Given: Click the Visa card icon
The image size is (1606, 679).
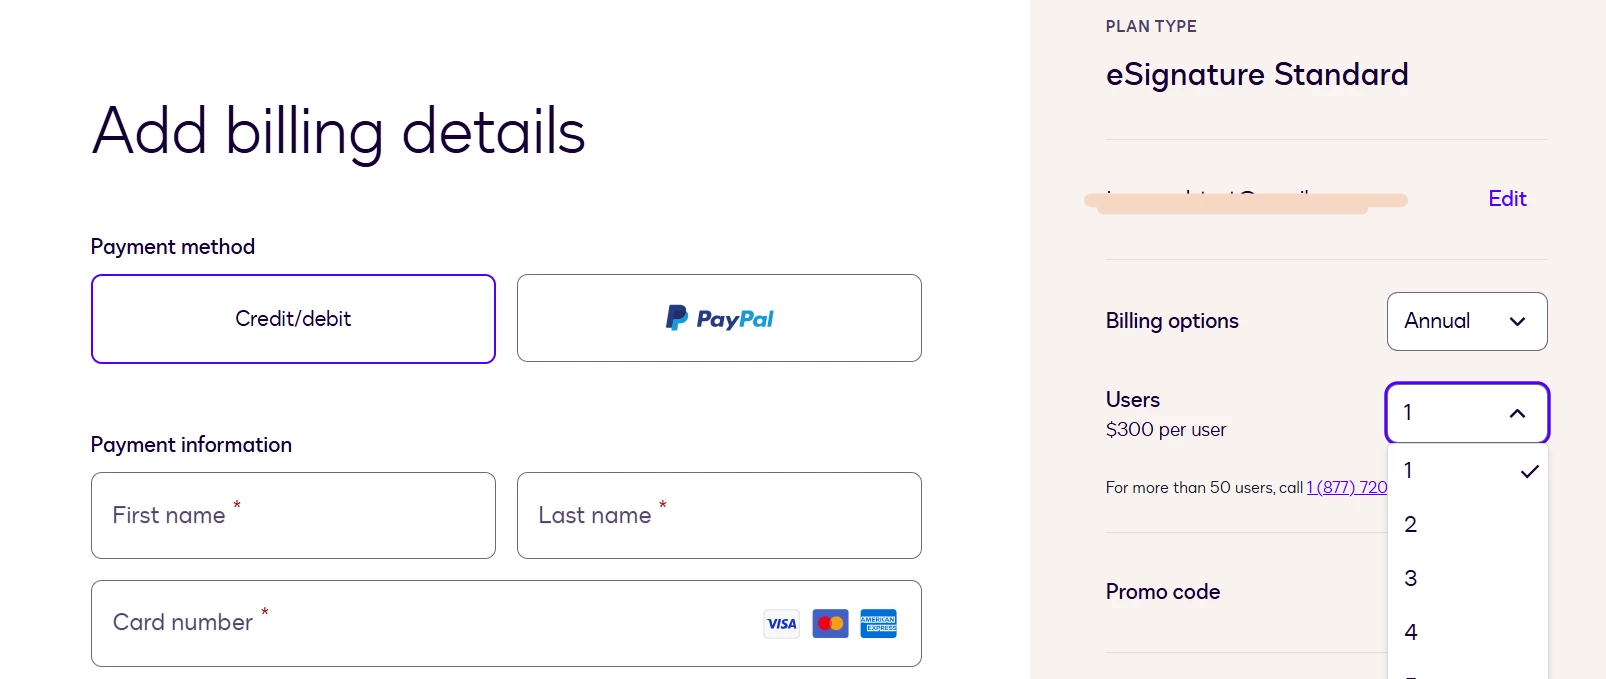Looking at the screenshot, I should coord(781,624).
